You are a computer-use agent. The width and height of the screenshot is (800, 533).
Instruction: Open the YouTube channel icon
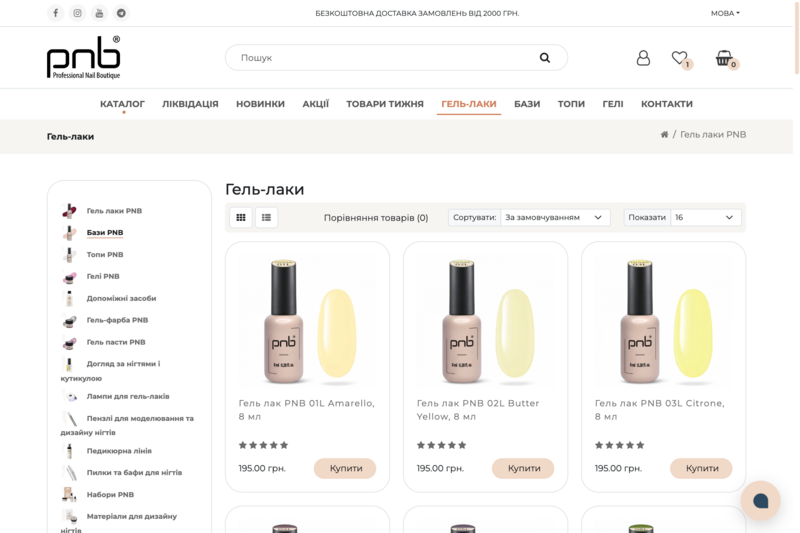coord(99,13)
